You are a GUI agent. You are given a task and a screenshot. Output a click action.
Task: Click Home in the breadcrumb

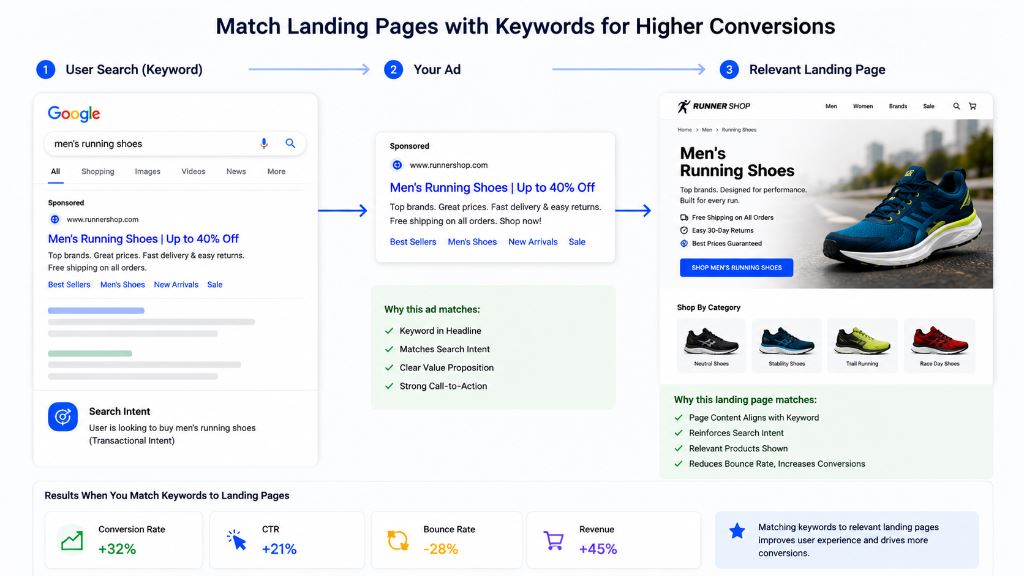684,130
